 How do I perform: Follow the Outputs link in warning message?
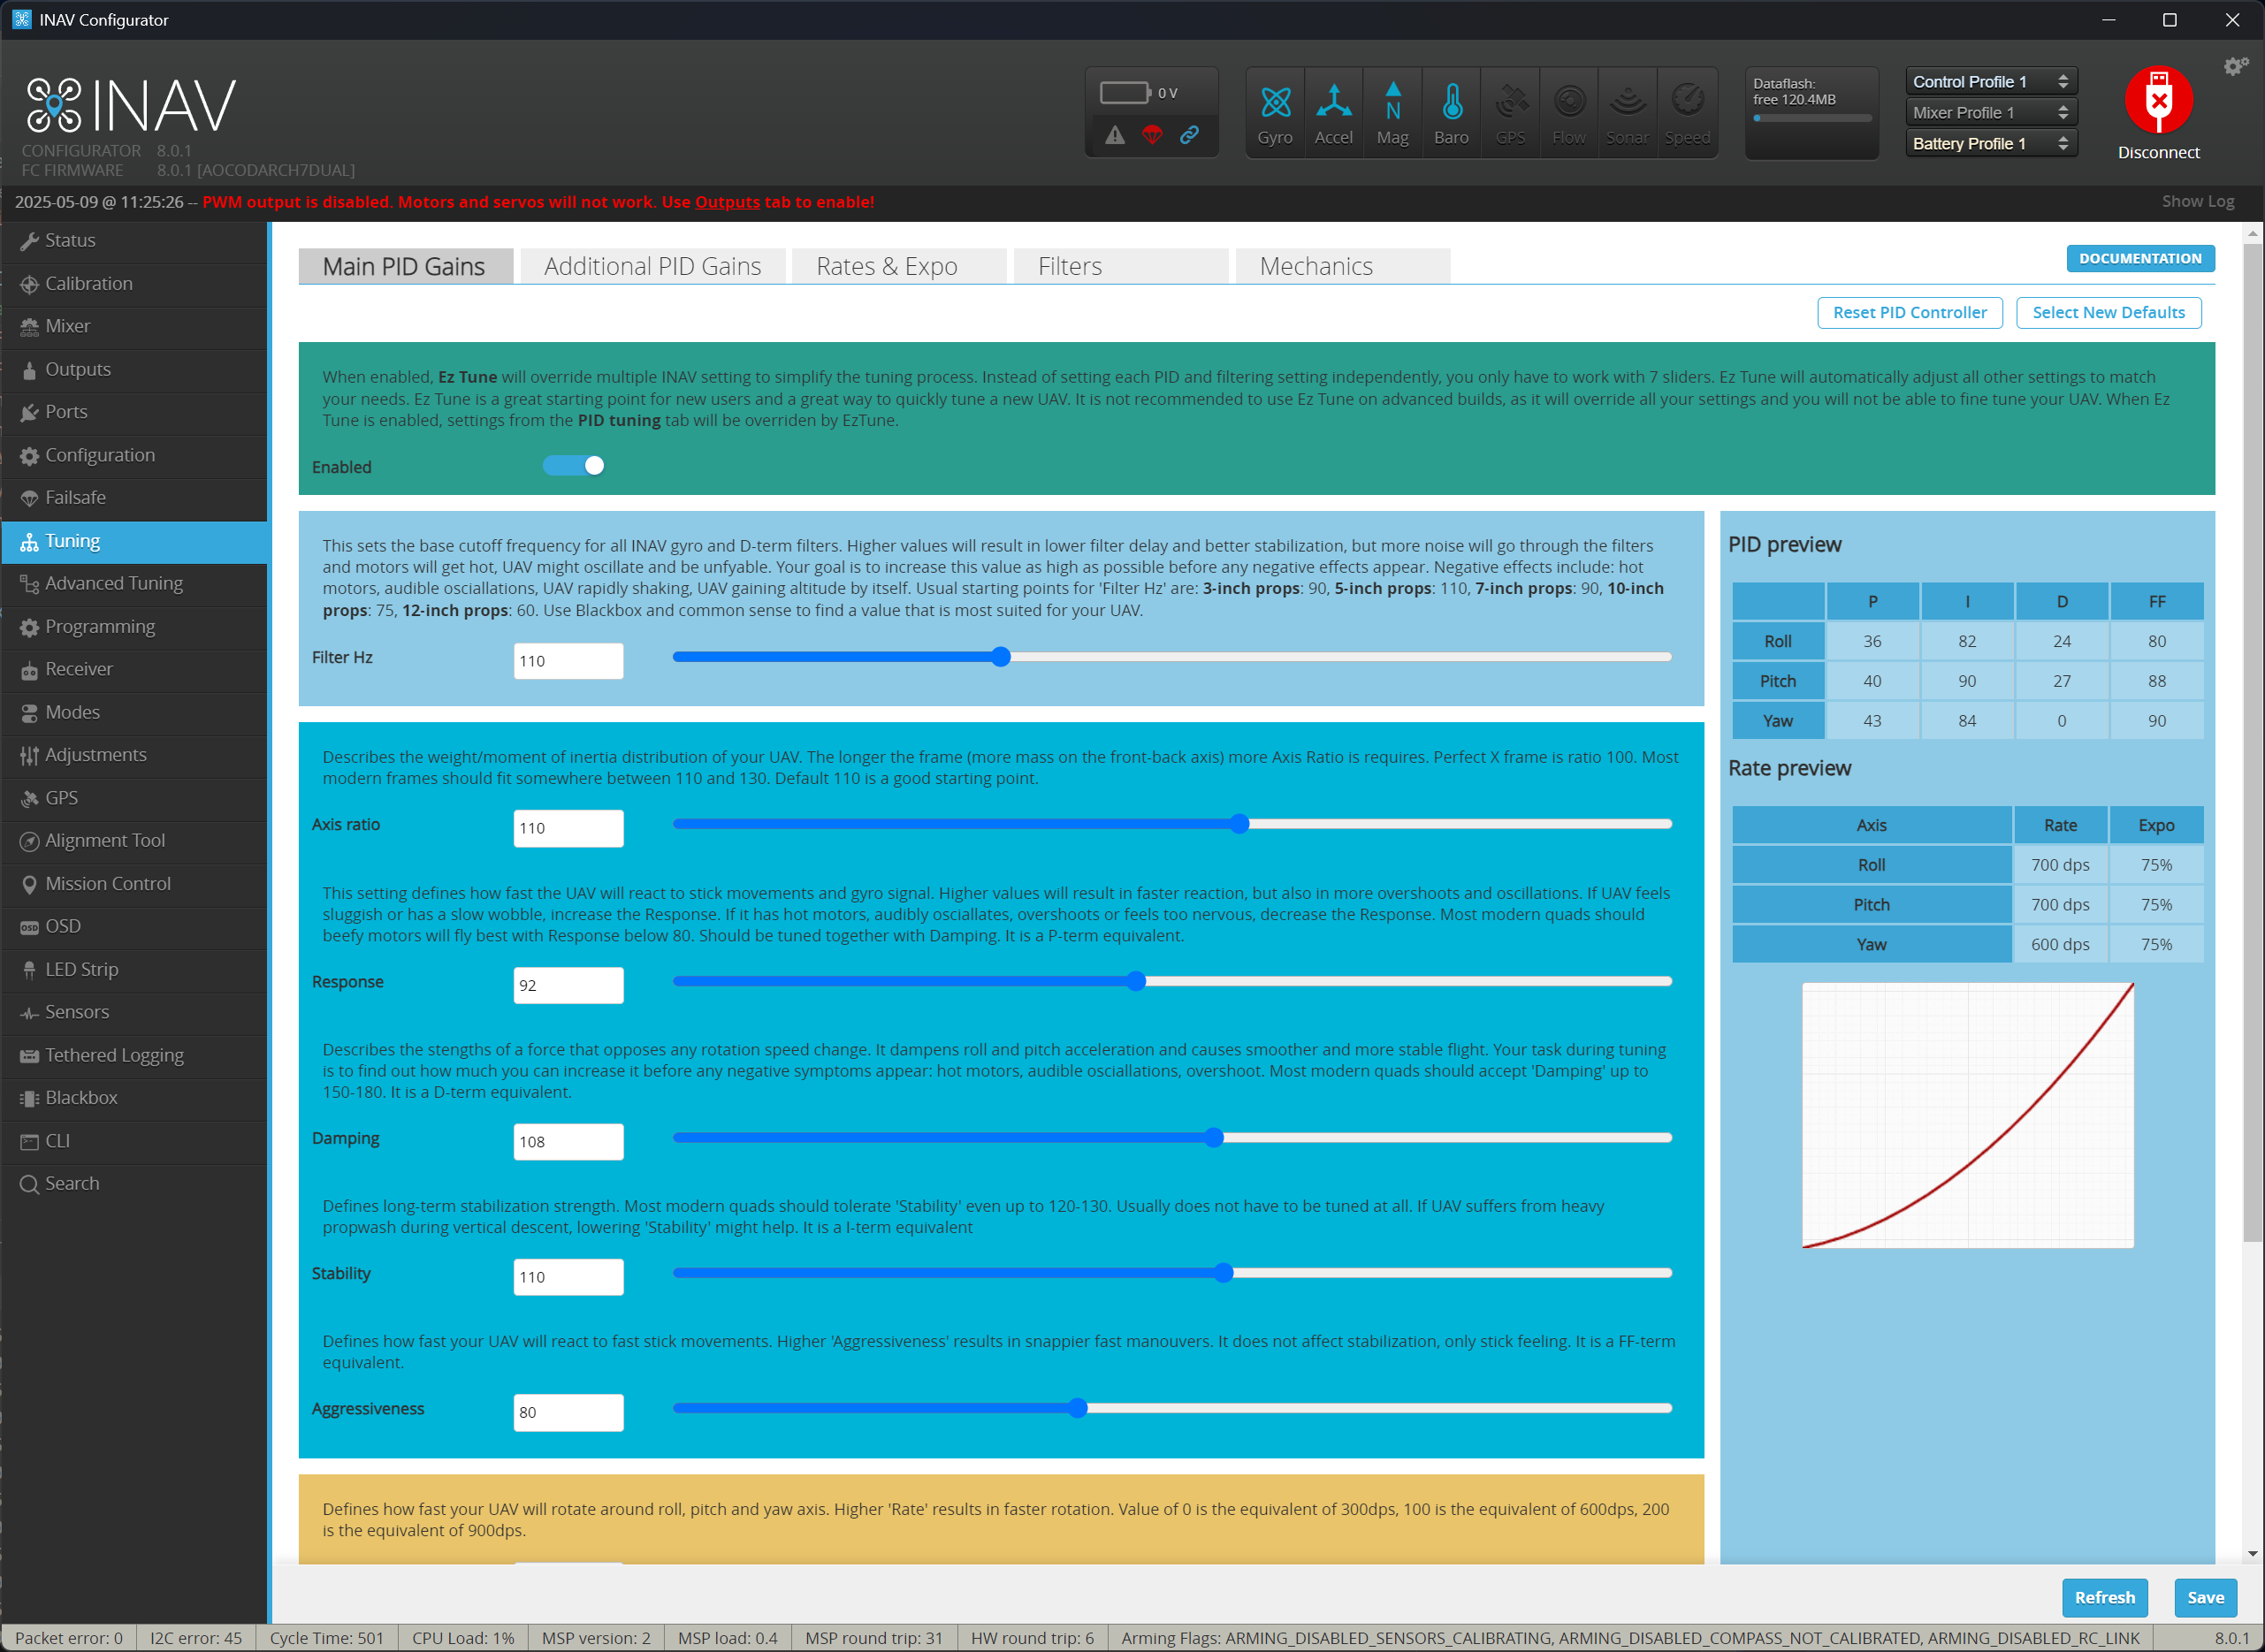click(727, 202)
